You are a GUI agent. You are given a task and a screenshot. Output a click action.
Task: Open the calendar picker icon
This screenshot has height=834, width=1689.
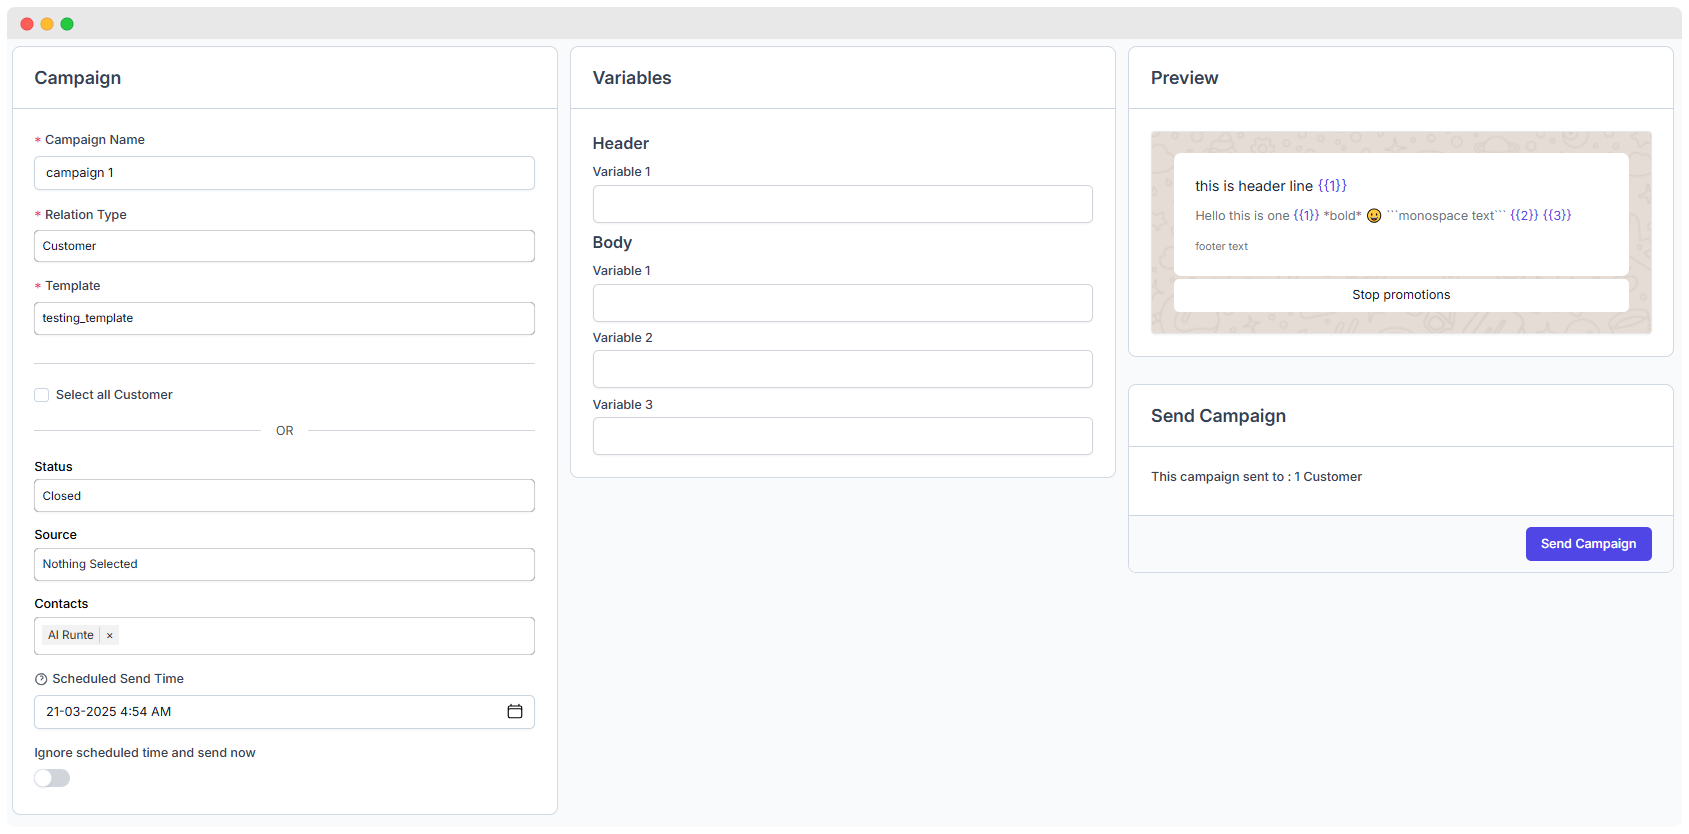515,711
